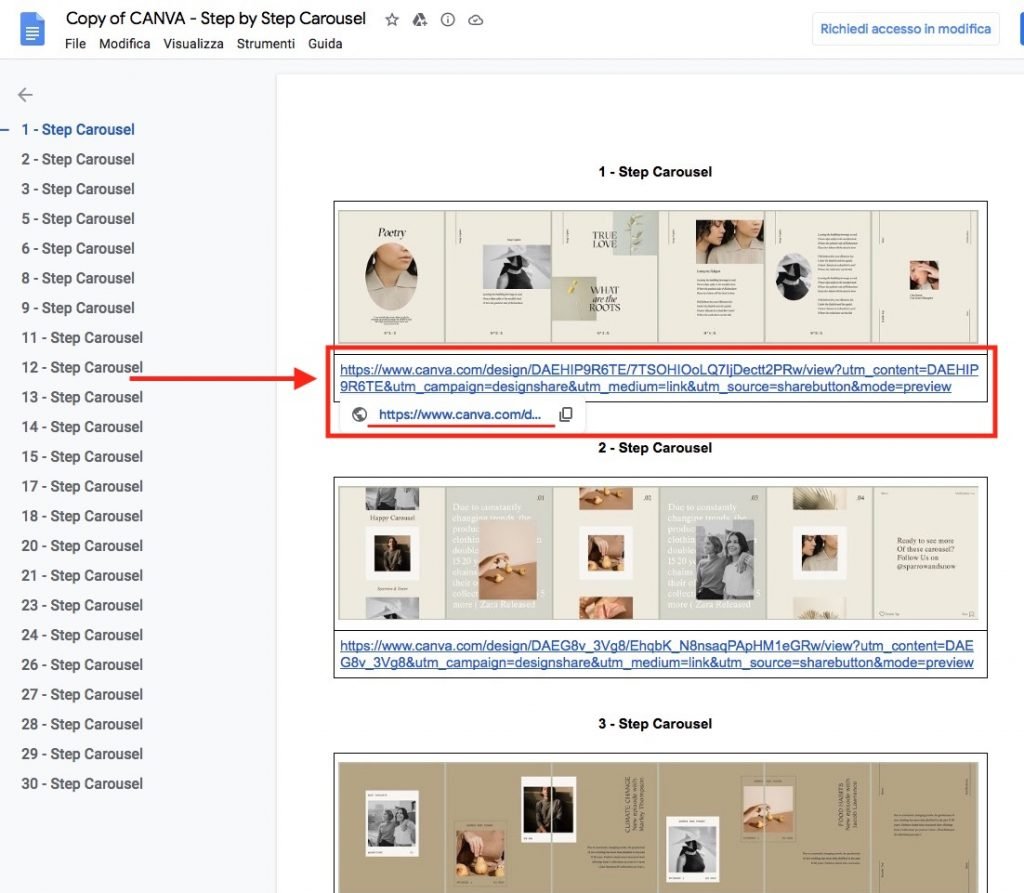Star this document
The width and height of the screenshot is (1024, 893).
(392, 20)
